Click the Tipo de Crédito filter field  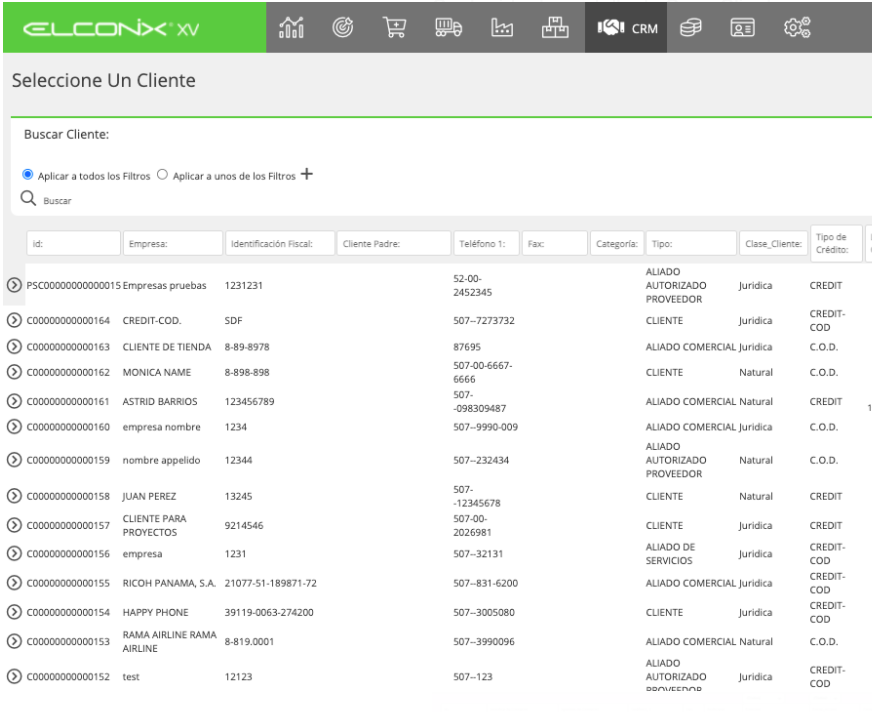tap(836, 243)
